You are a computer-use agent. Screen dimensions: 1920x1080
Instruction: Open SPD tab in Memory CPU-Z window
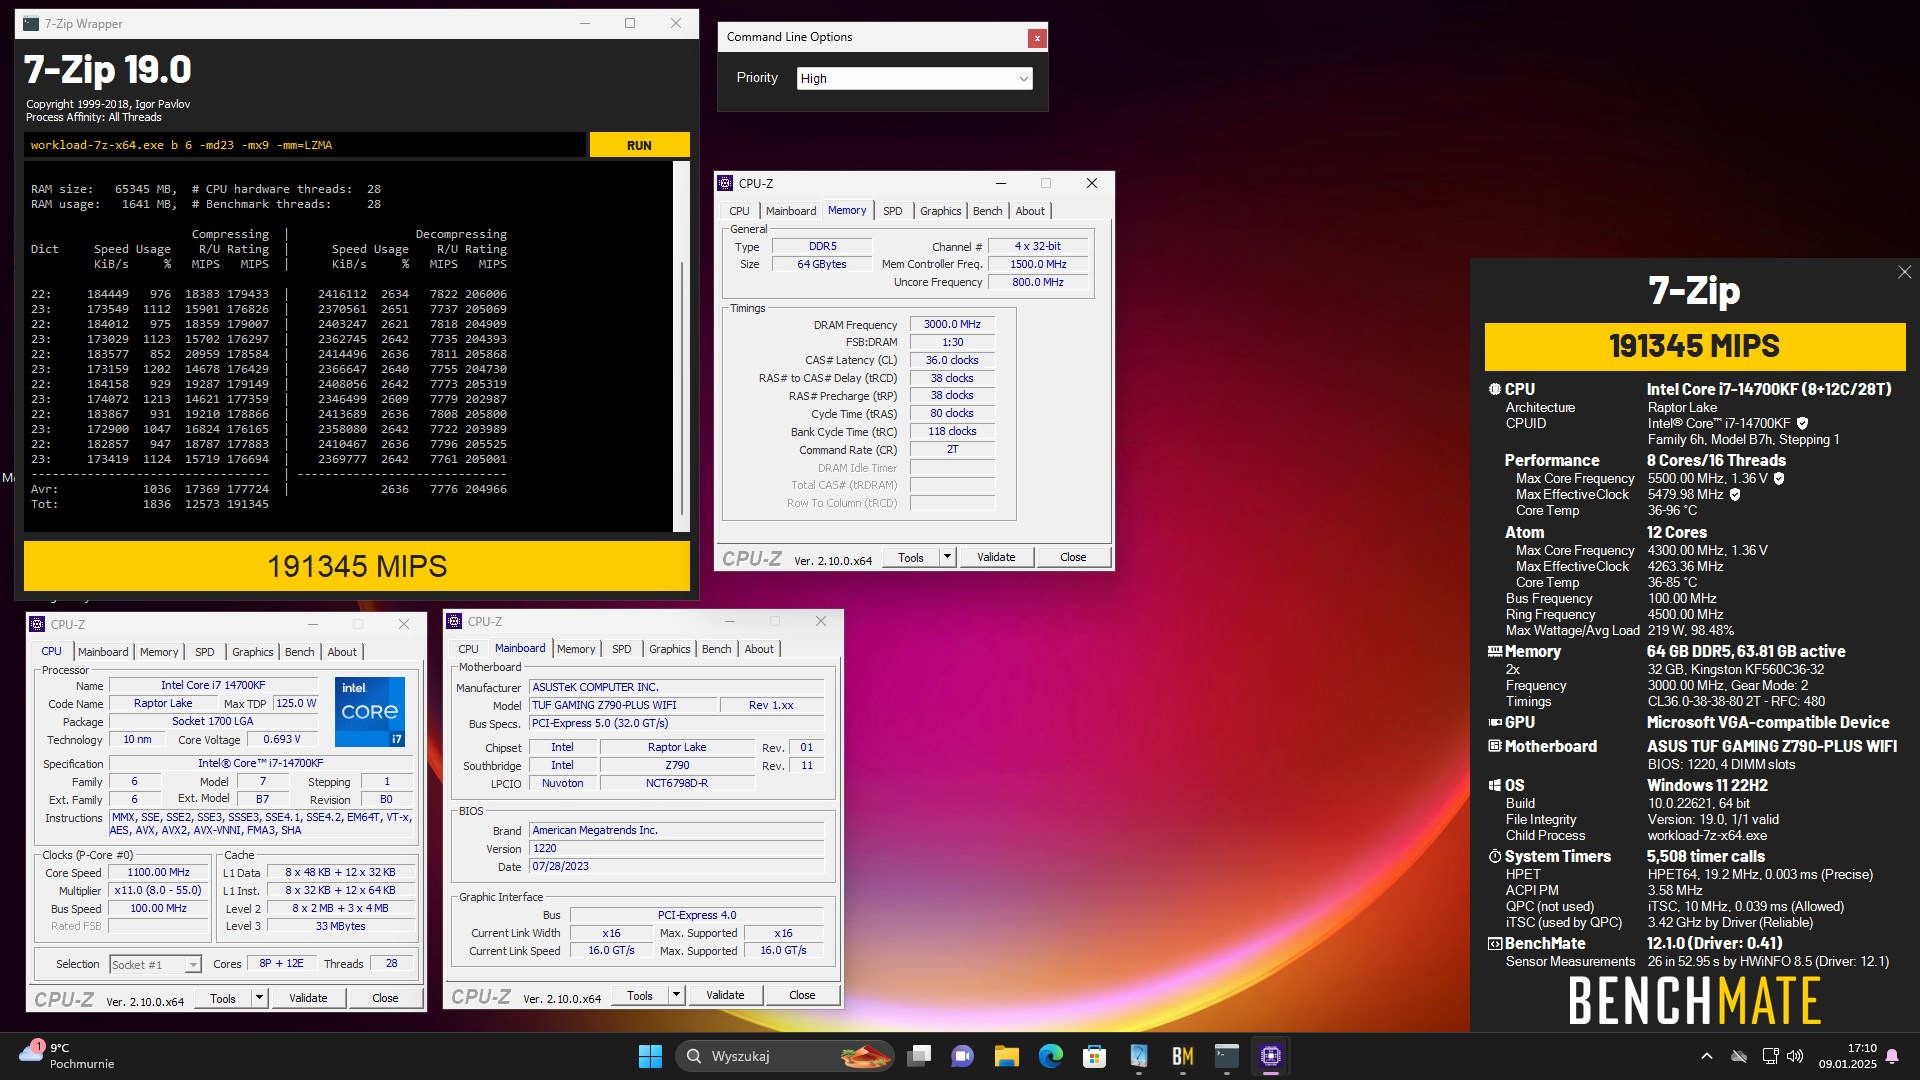(x=892, y=211)
